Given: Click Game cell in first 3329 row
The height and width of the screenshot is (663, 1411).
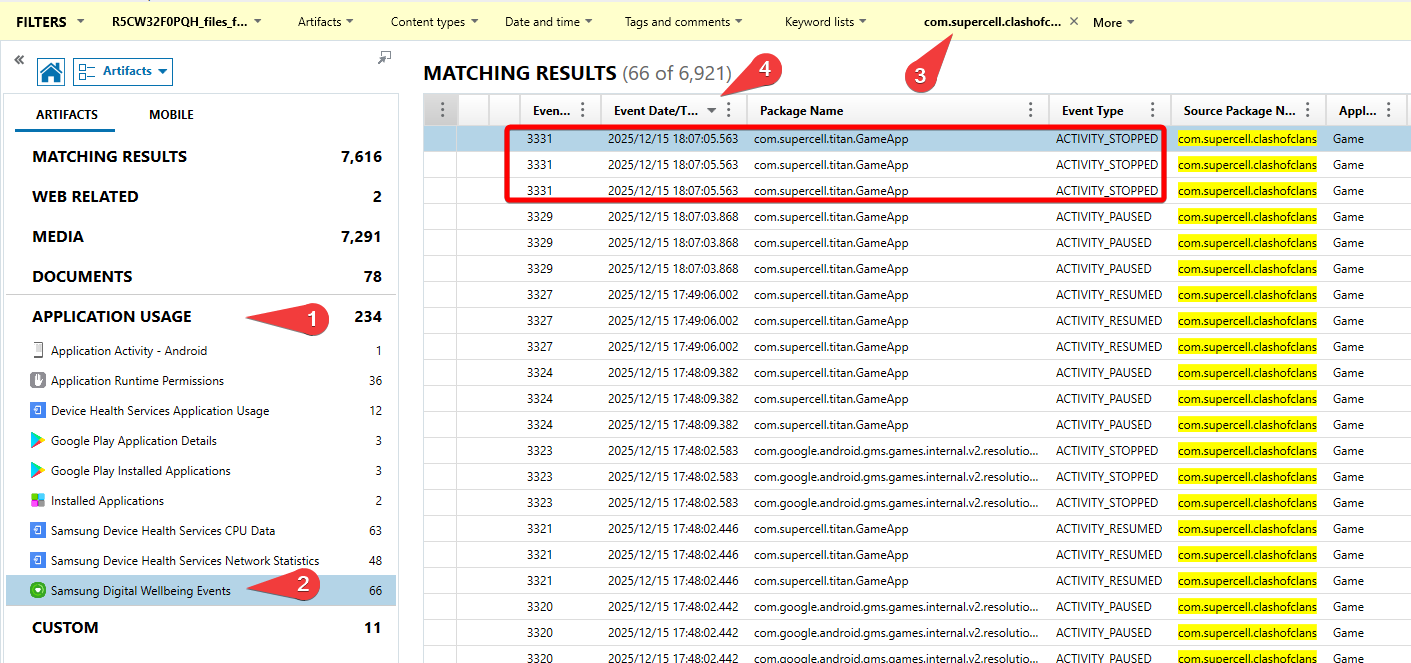Looking at the screenshot, I should click(1348, 216).
